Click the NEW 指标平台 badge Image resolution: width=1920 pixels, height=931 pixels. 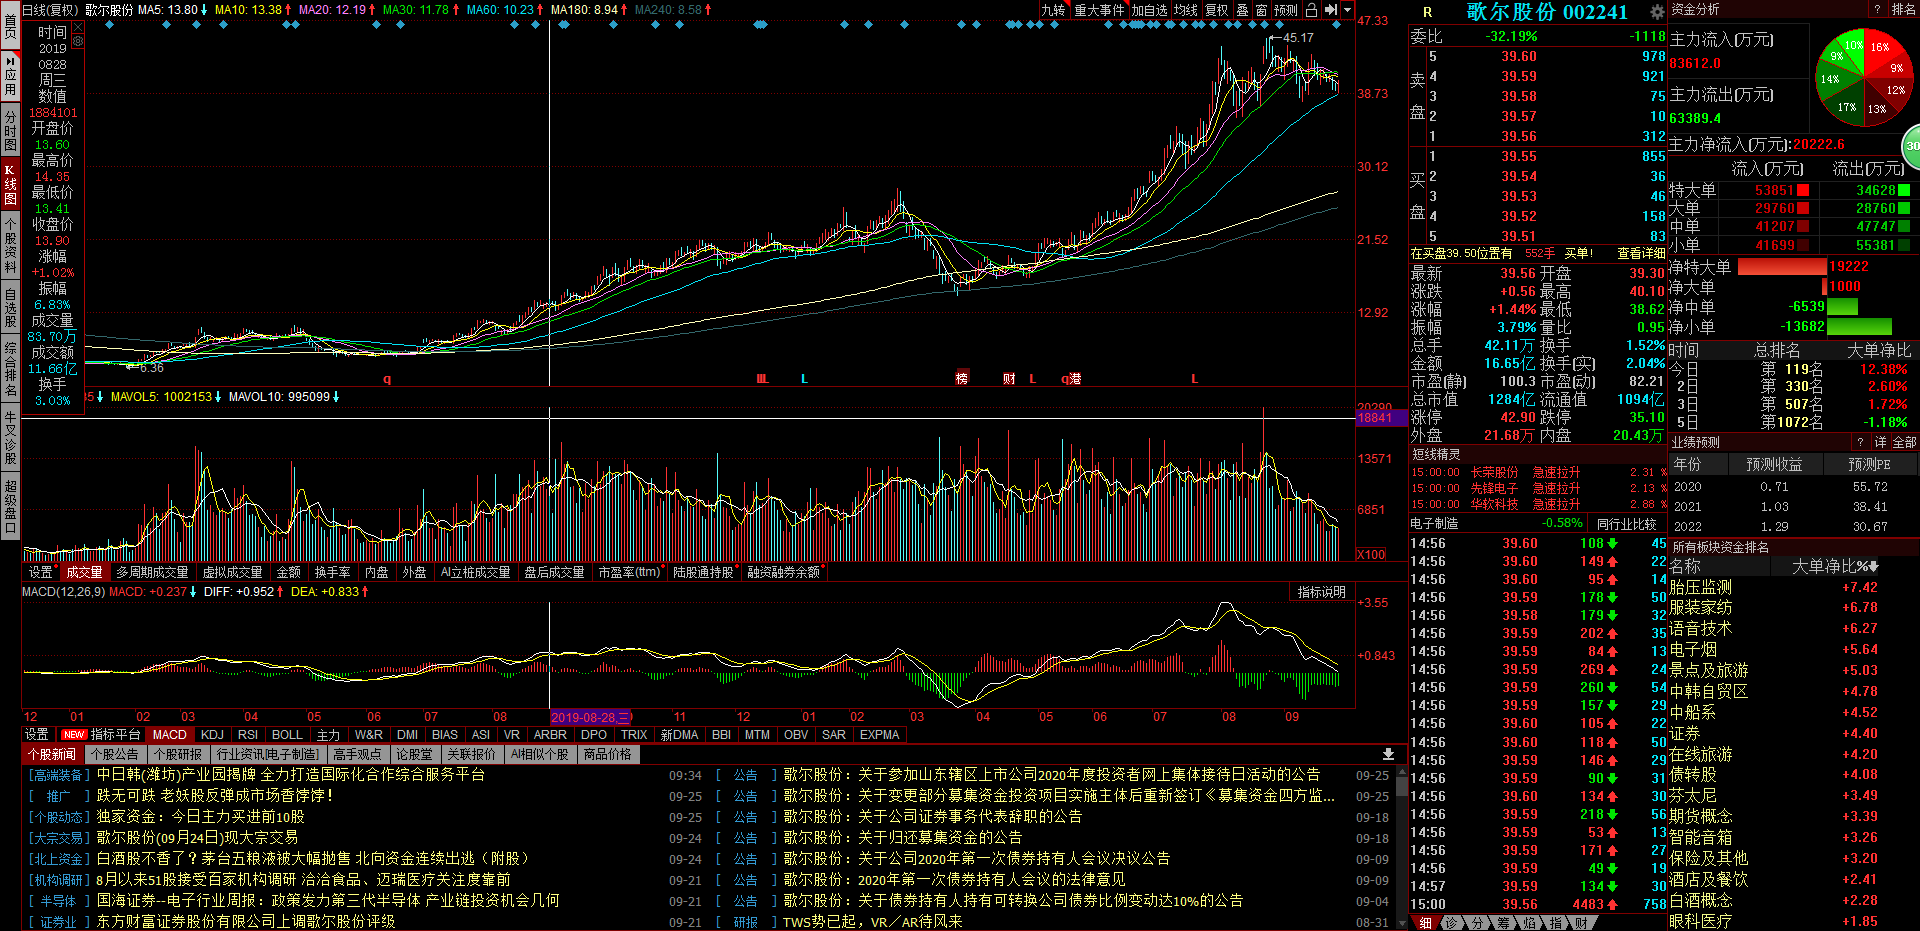(102, 734)
